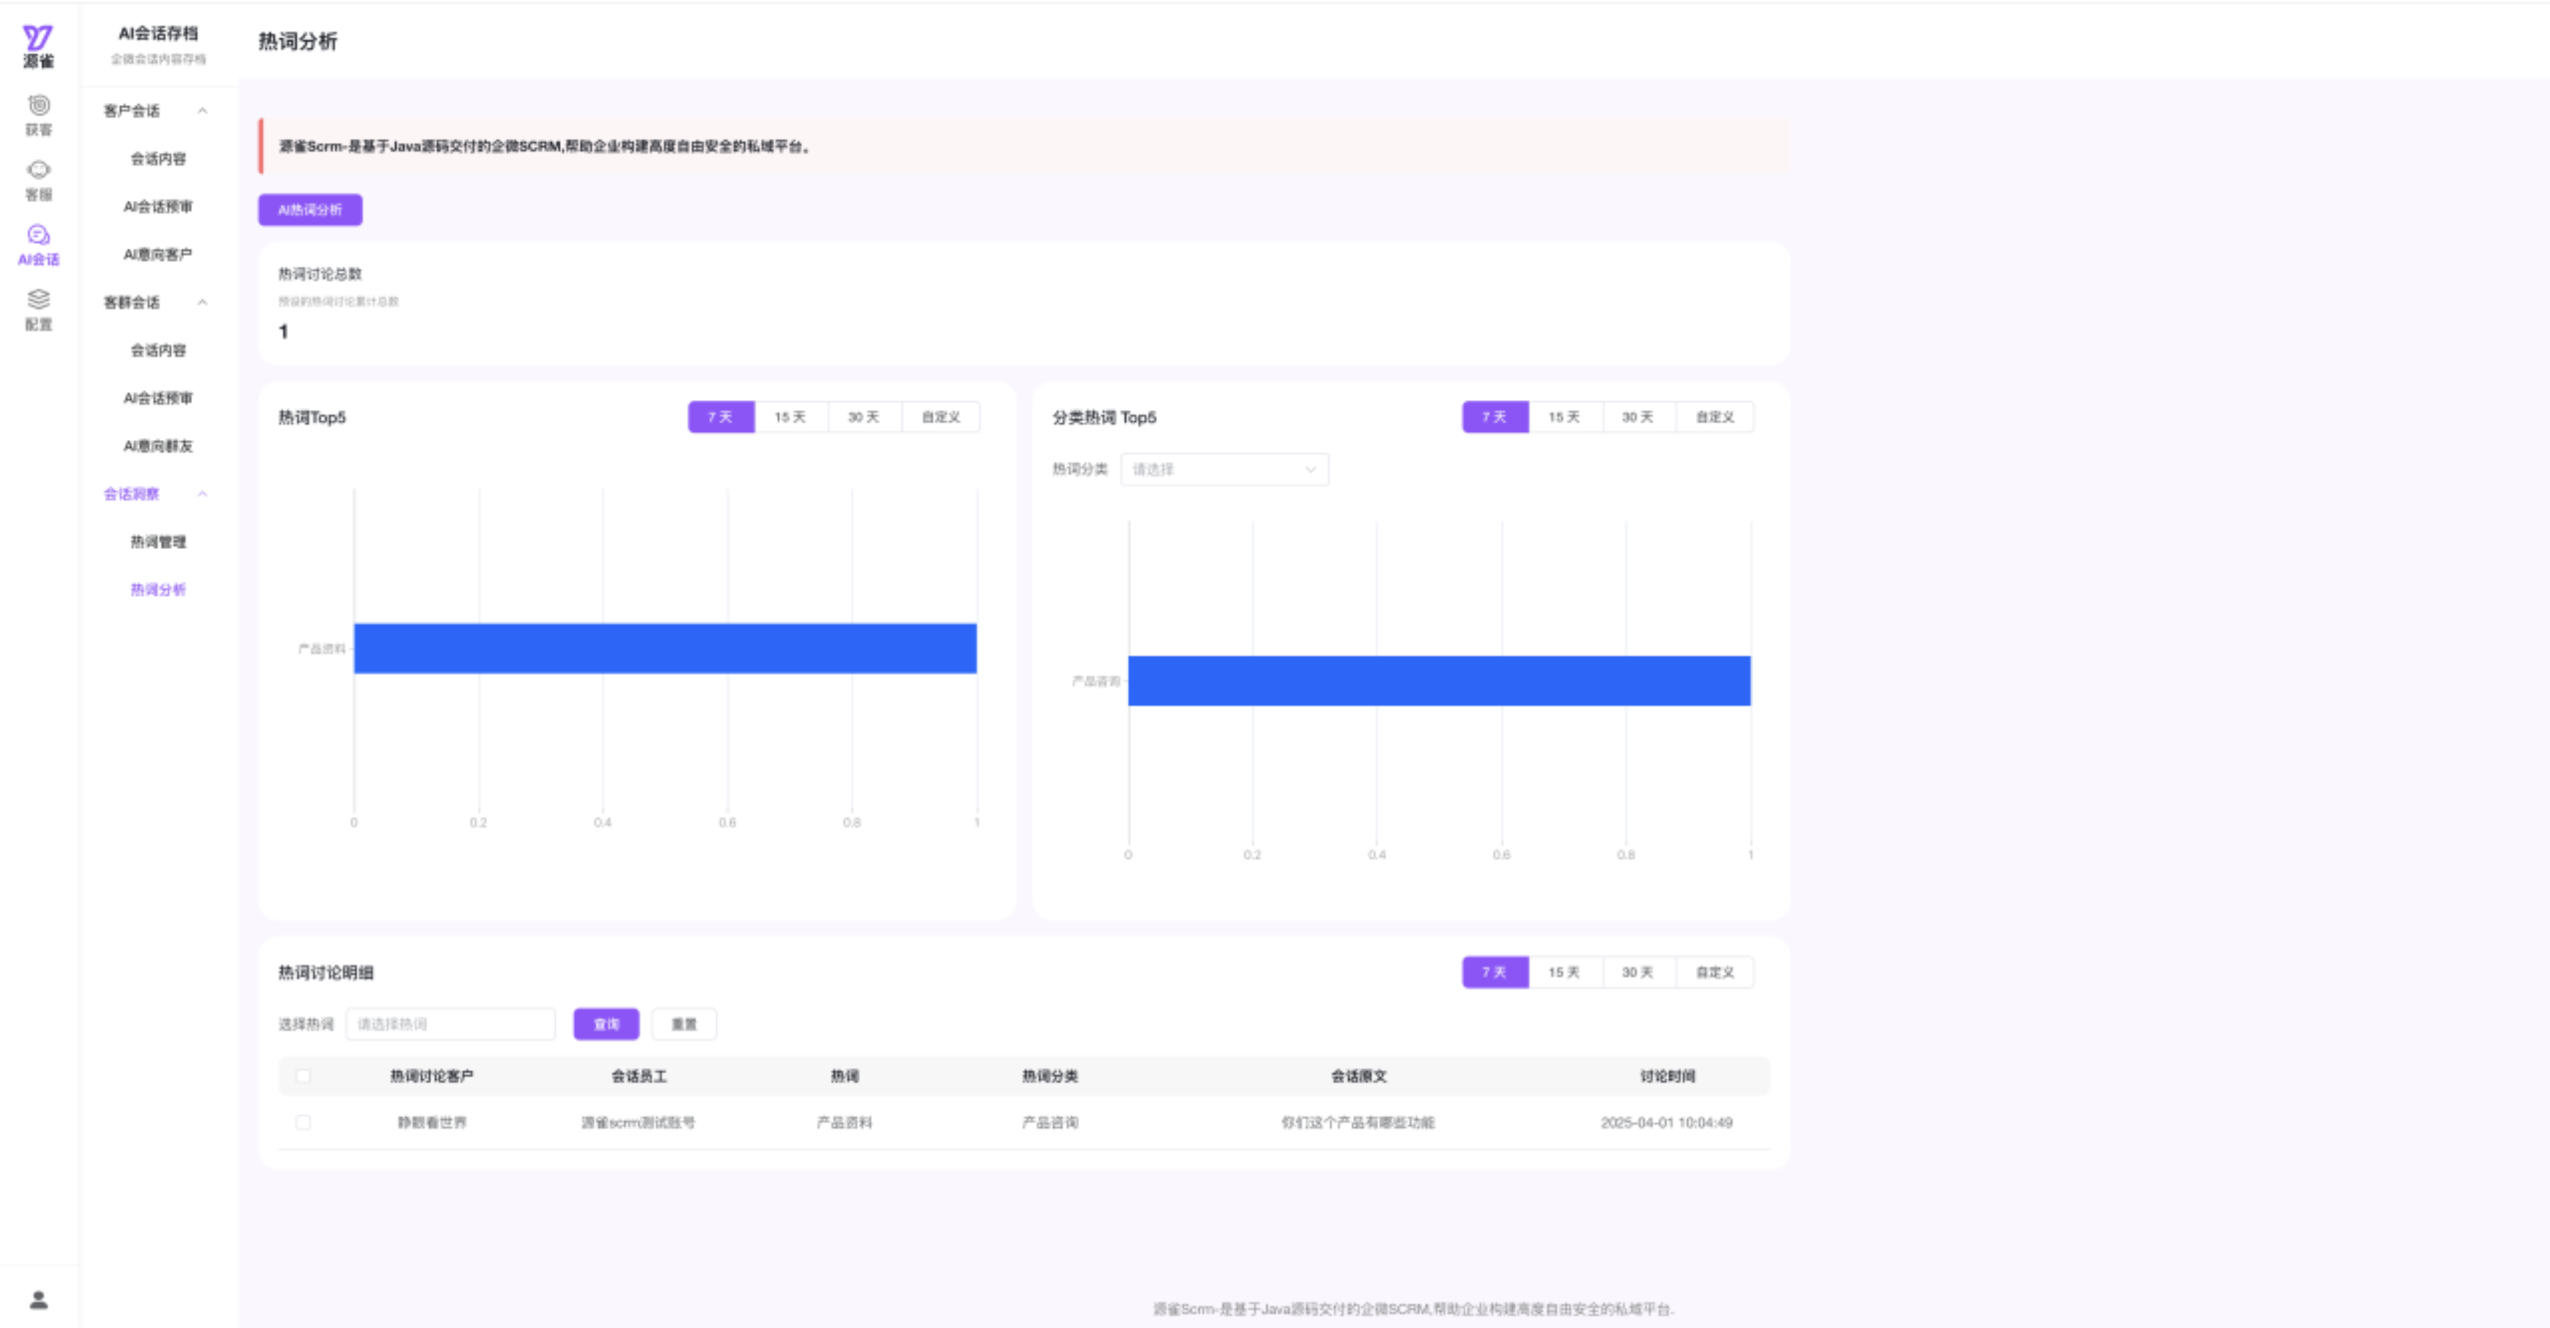Check the 静观看世界 row checkbox
The height and width of the screenshot is (1328, 2550).
coord(303,1122)
